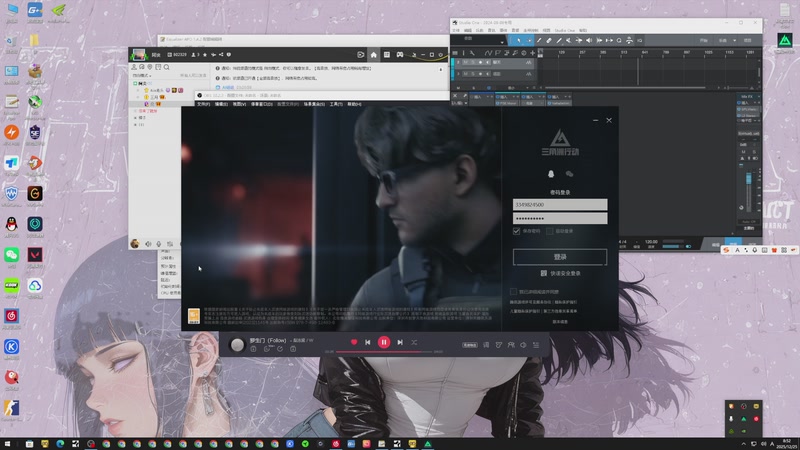The image size is (800, 450).
Task: Click the search icon in YY sidebar
Action: [166, 67]
